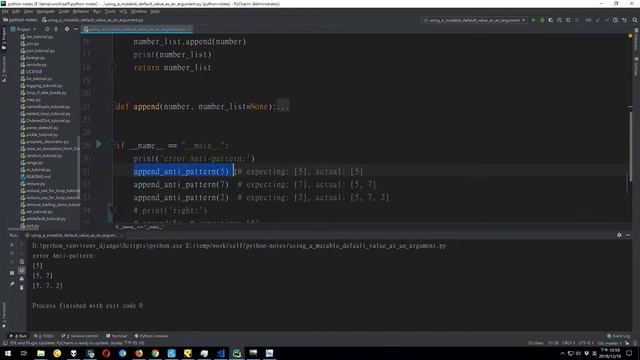Viewport: 640px width, 360px height.
Task: Revert changes with the undo arrow icon
Action: click(x=624, y=20)
